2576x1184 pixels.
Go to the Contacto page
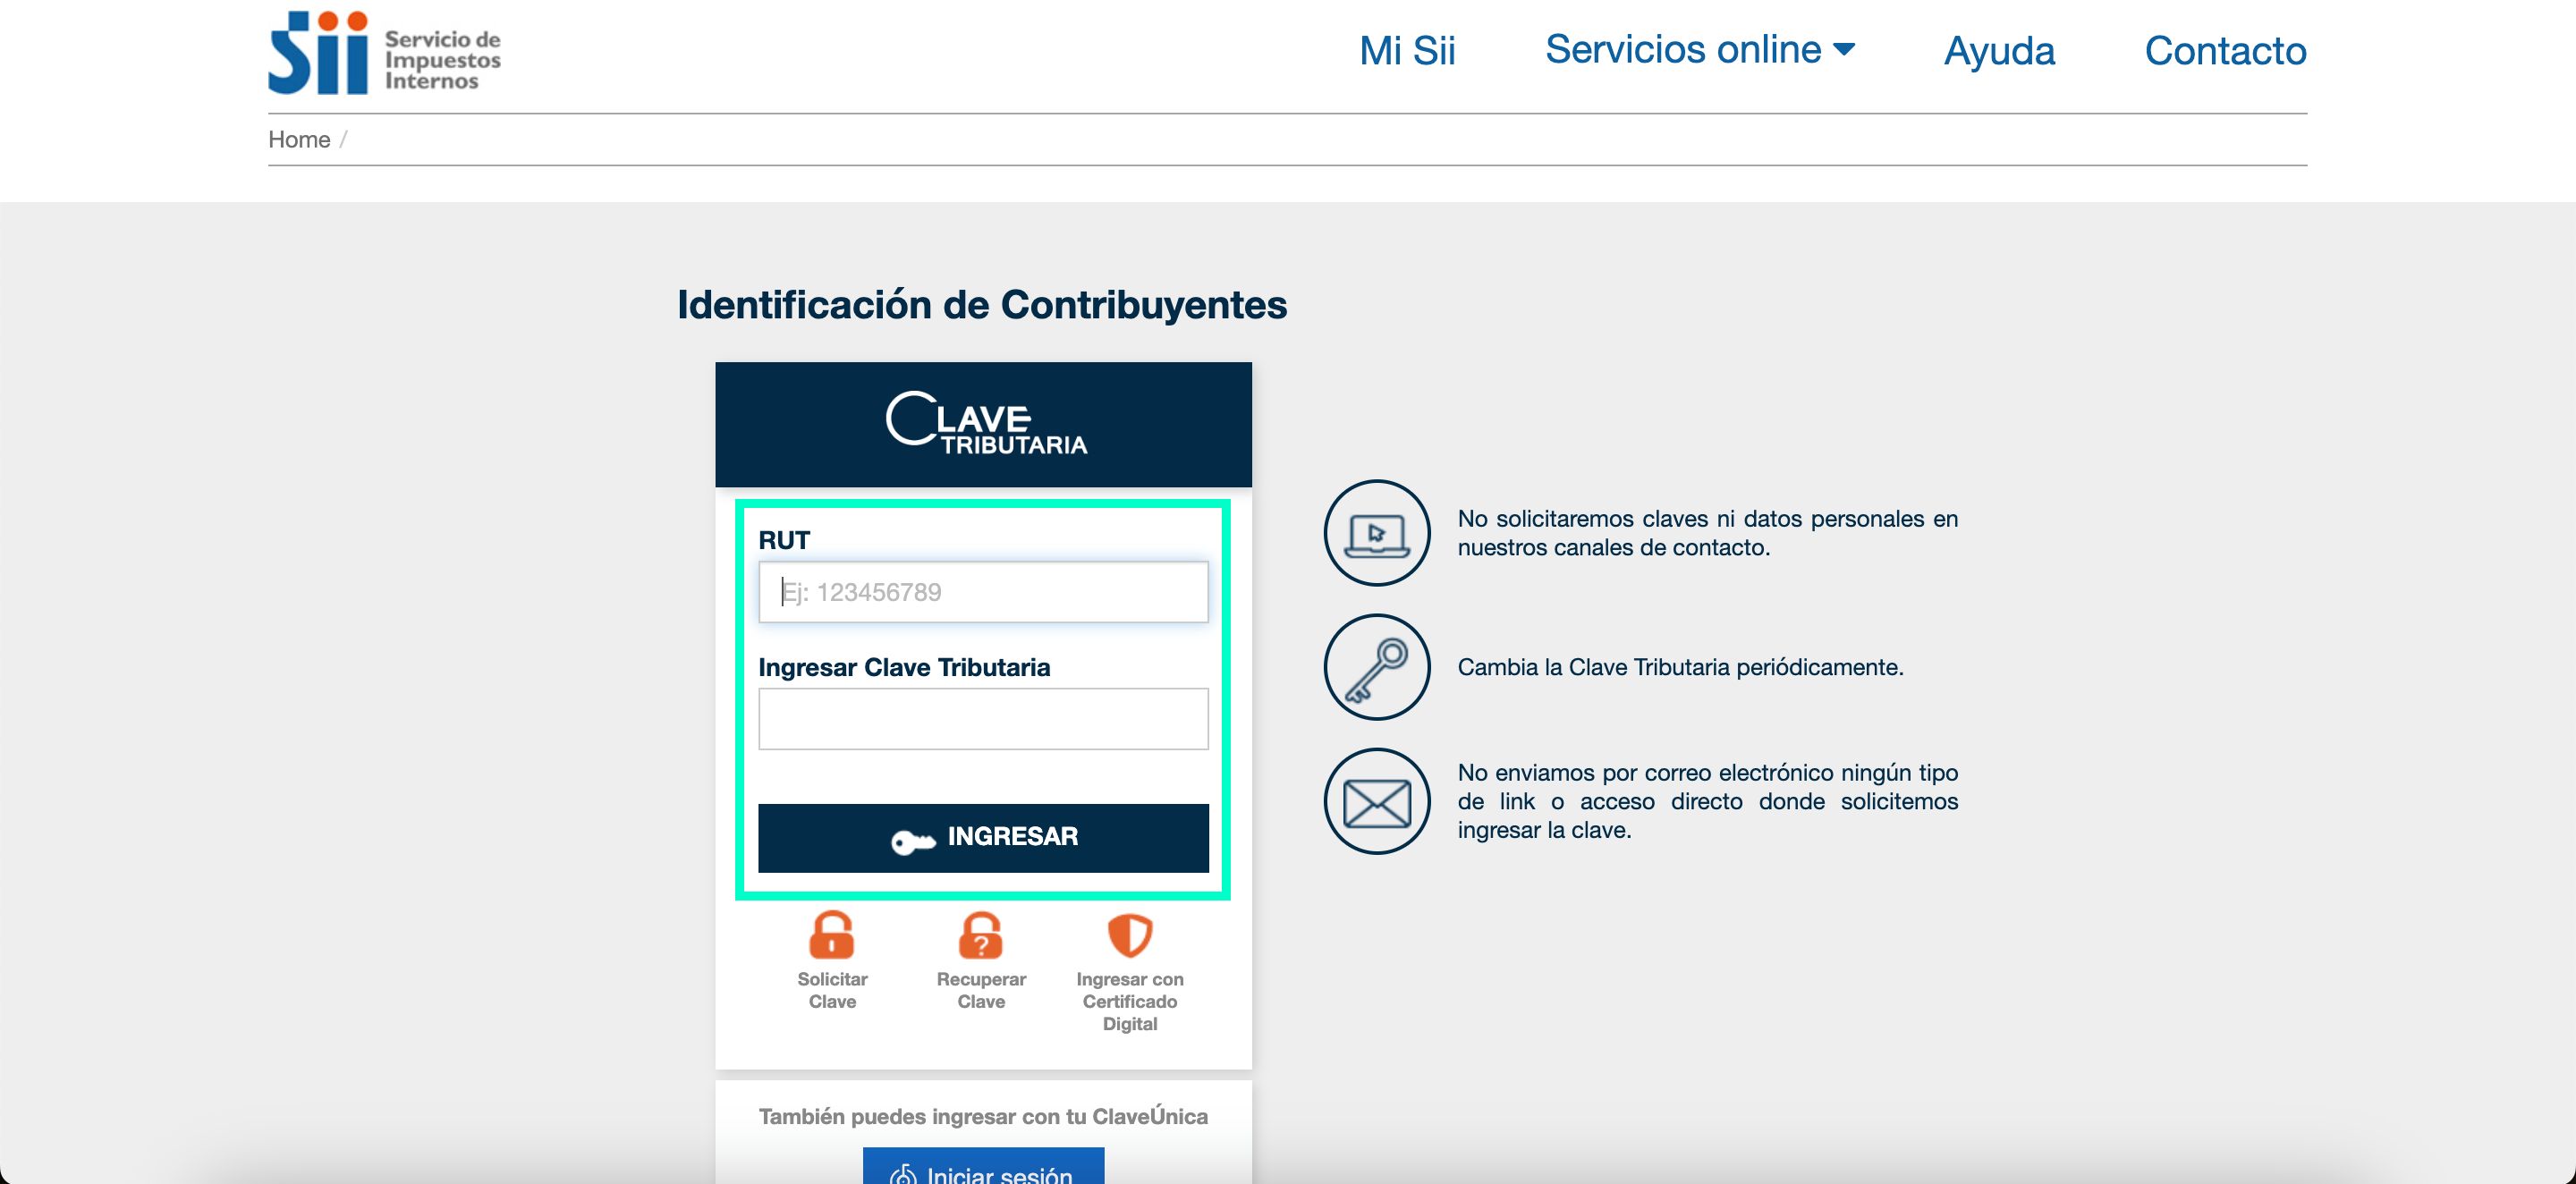pos(2225,51)
